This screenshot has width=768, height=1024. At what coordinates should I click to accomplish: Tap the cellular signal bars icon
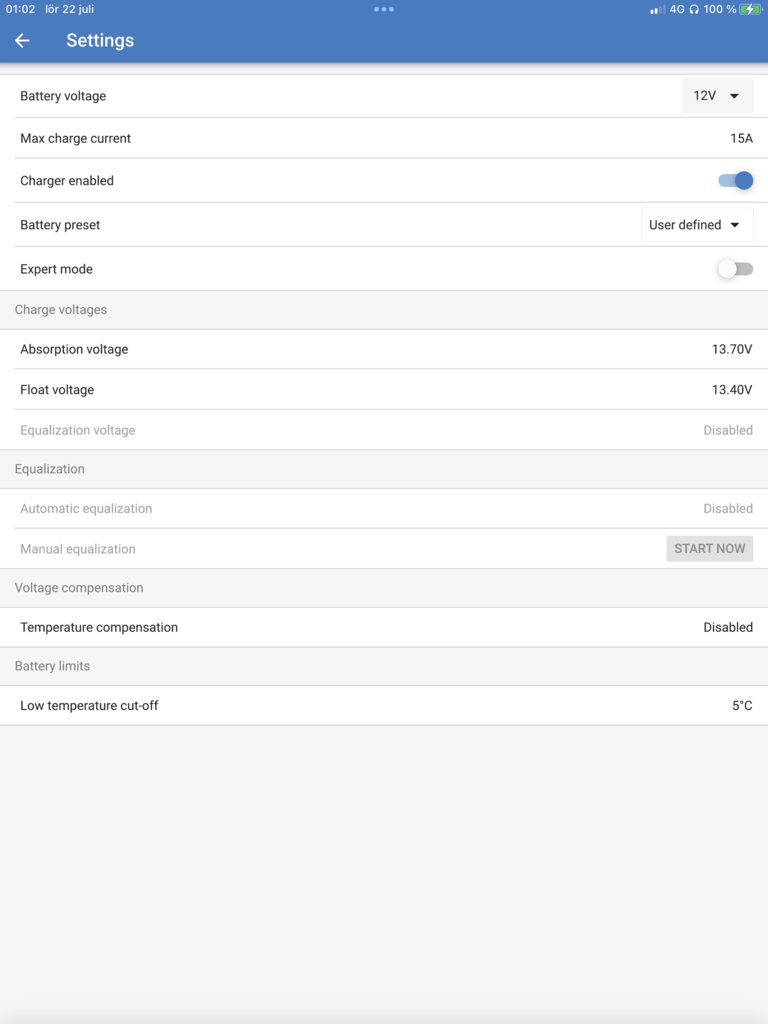point(657,10)
